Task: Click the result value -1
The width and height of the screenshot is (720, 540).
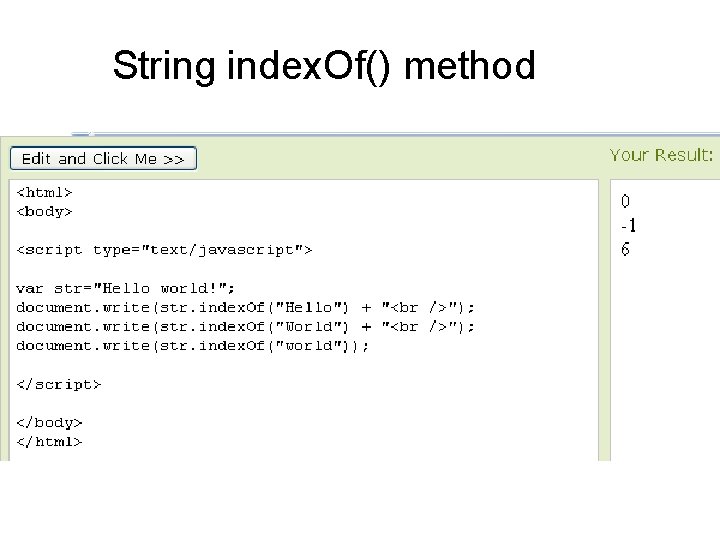Action: pyautogui.click(x=628, y=225)
